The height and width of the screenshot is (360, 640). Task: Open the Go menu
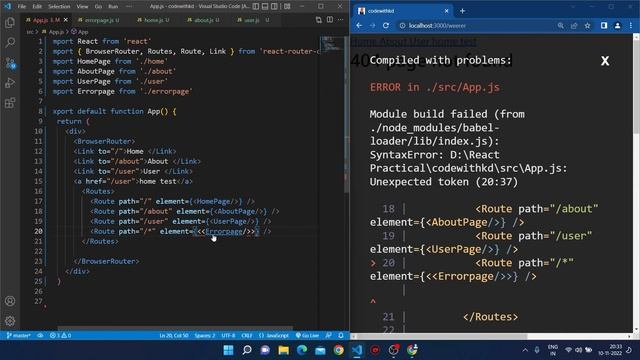[98, 7]
